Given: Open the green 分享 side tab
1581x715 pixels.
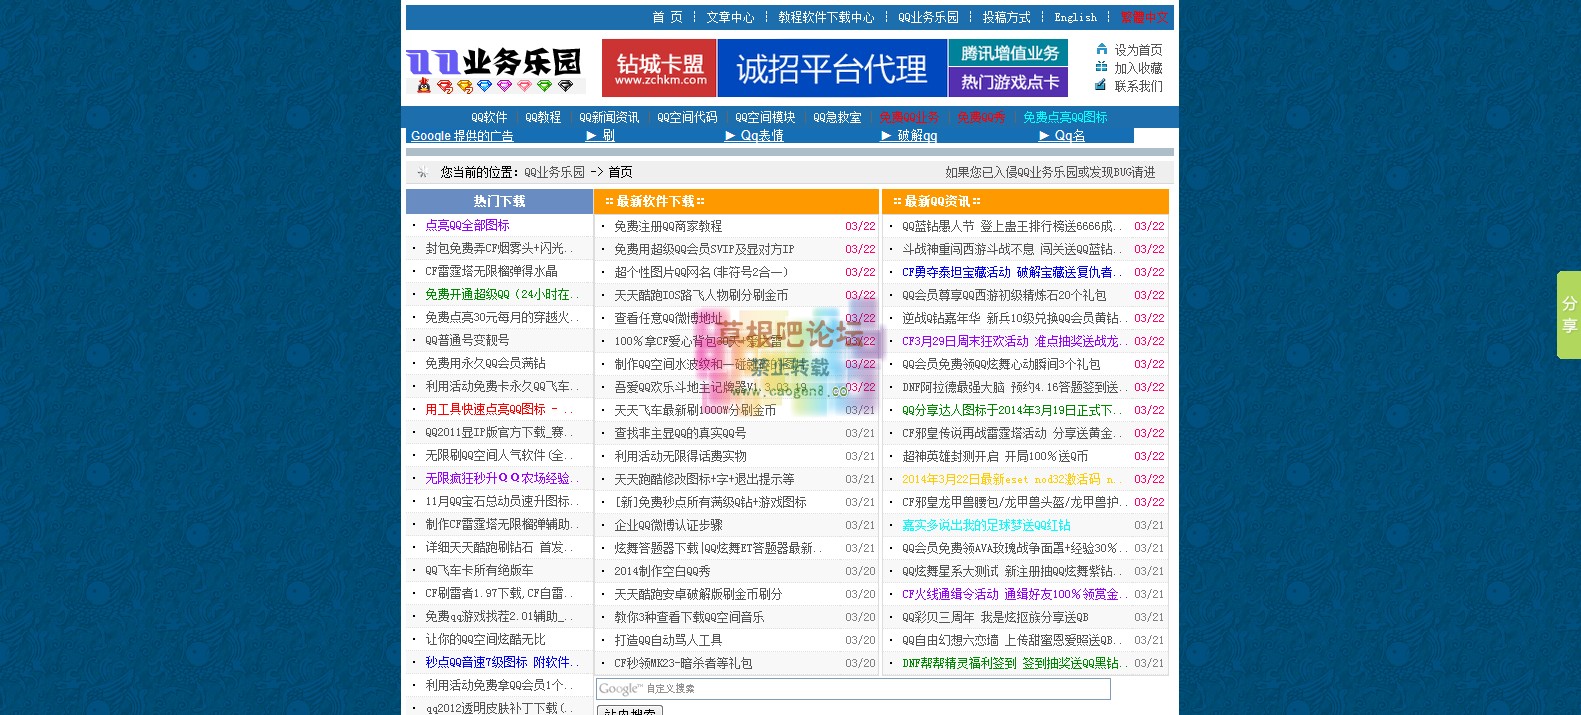Looking at the screenshot, I should point(1569,314).
